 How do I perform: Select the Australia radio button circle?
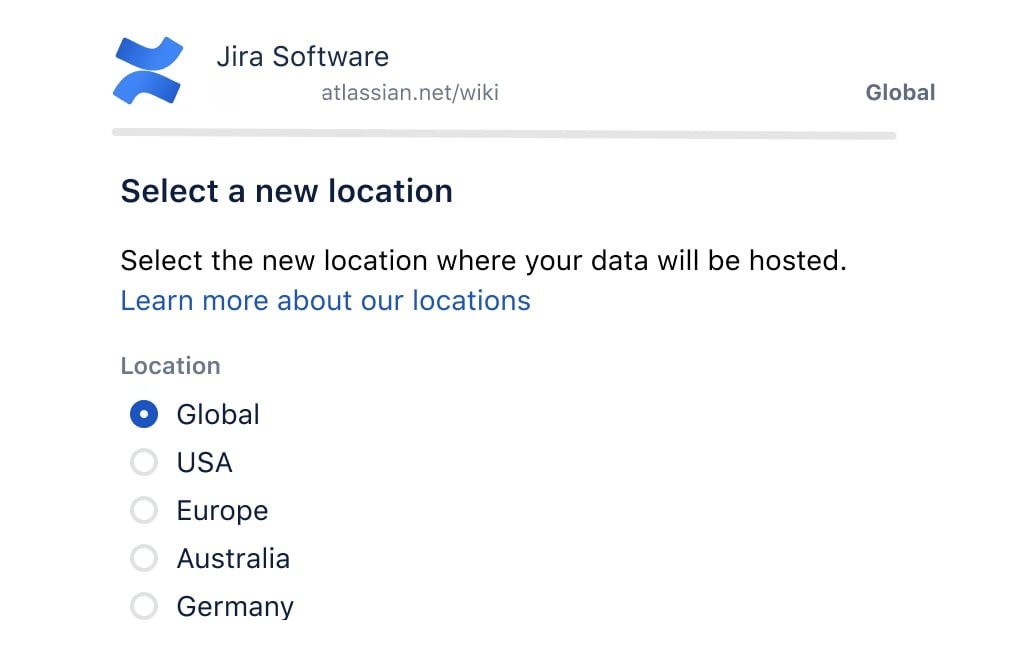click(x=144, y=558)
